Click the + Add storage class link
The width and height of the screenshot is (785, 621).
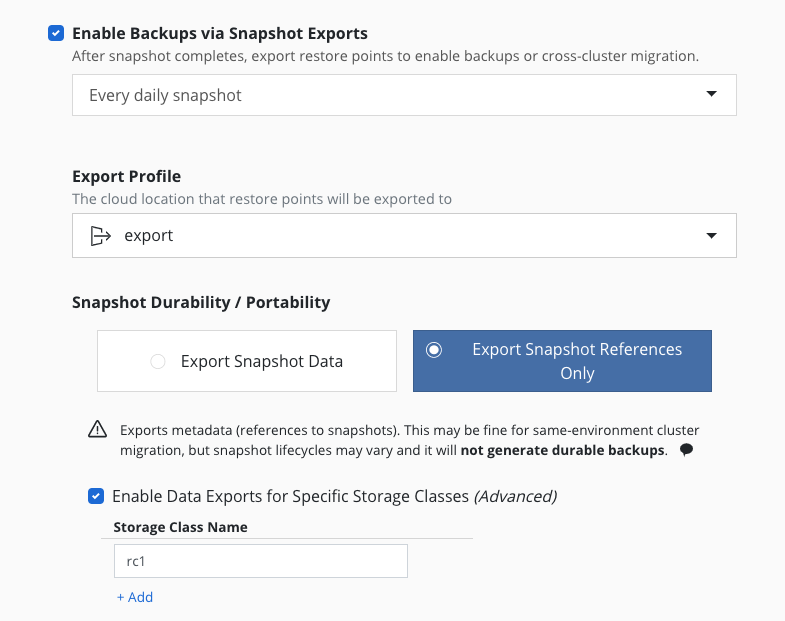135,597
